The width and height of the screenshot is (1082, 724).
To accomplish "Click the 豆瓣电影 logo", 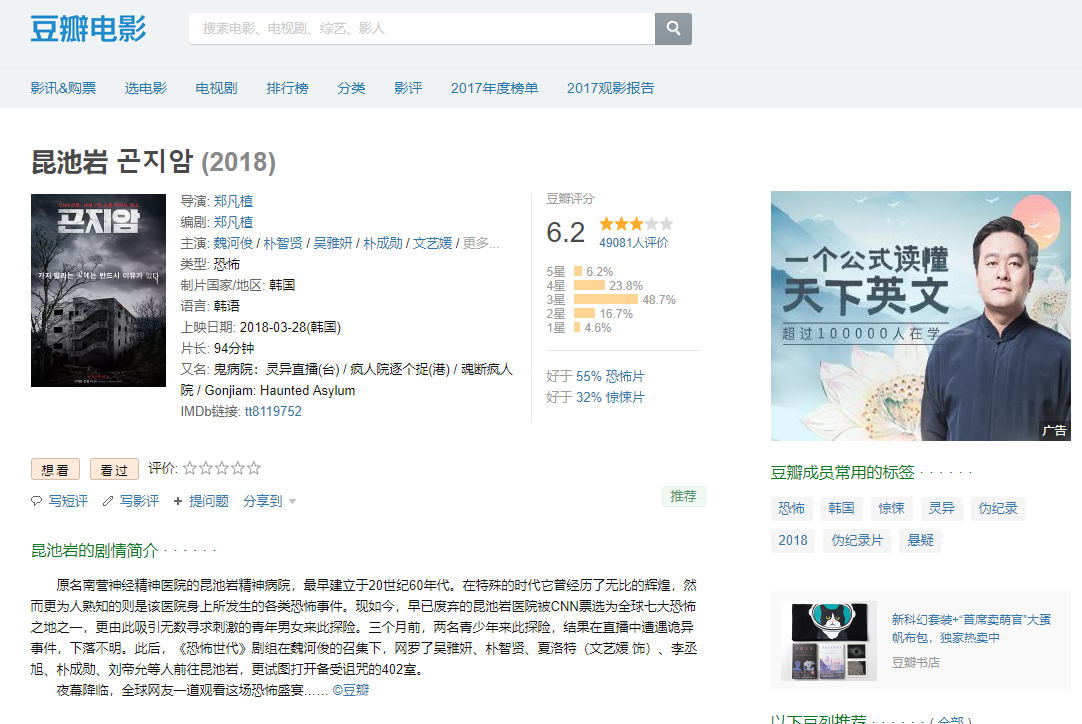I will [88, 29].
